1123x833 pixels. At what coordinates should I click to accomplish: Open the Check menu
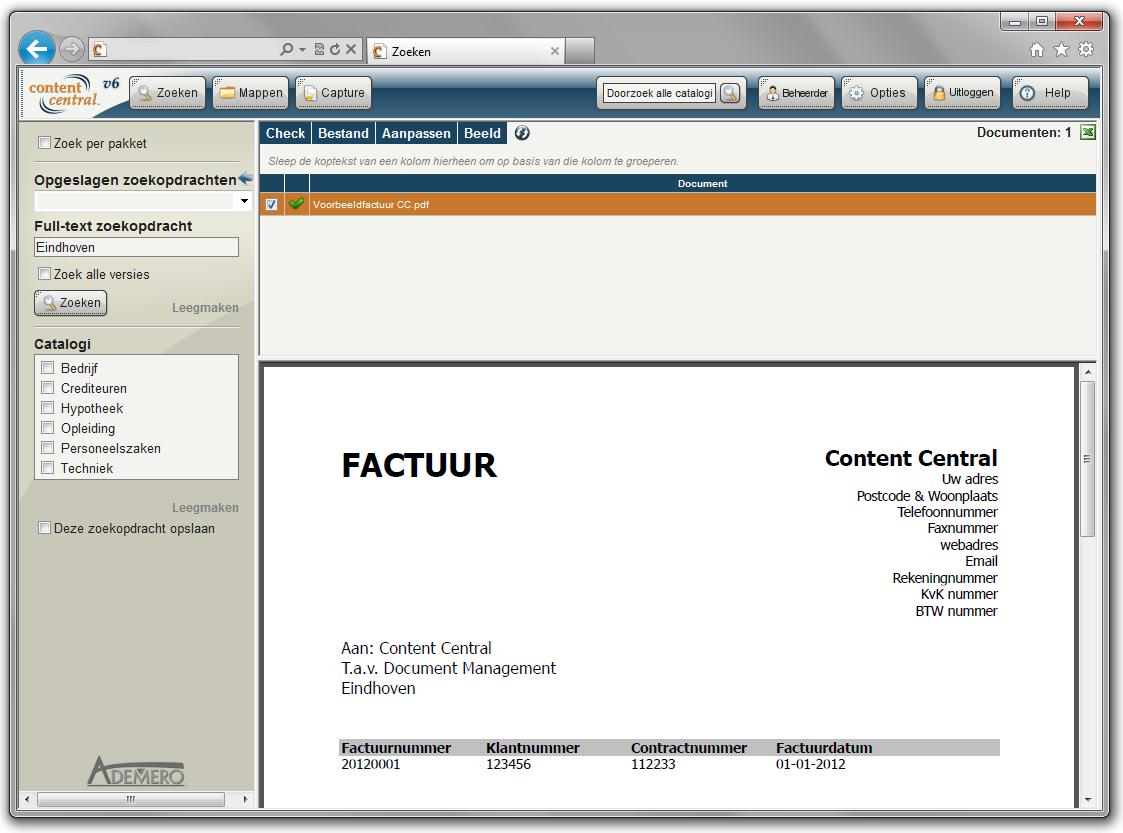(x=285, y=133)
